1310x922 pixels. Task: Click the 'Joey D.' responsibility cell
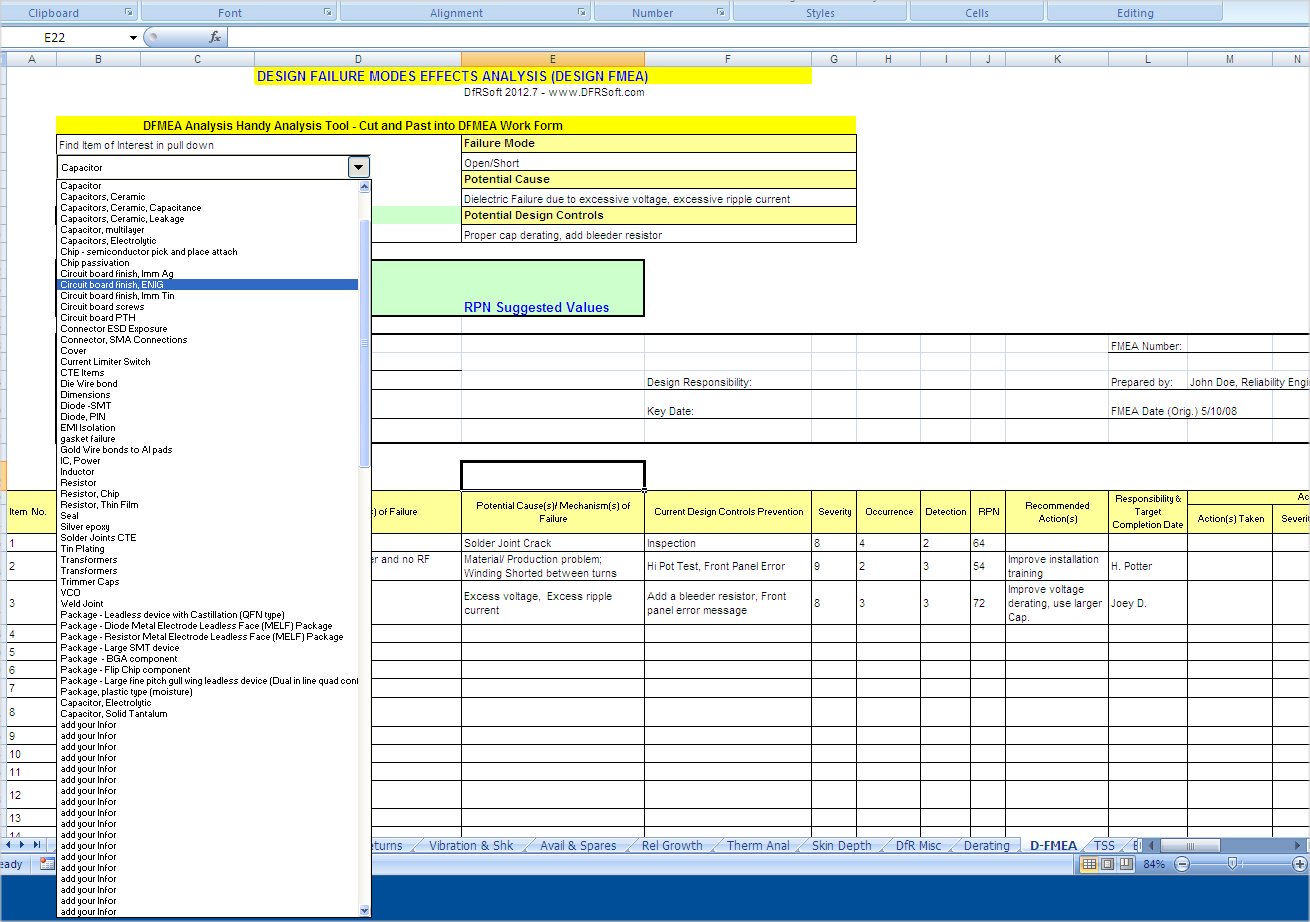click(x=1147, y=603)
